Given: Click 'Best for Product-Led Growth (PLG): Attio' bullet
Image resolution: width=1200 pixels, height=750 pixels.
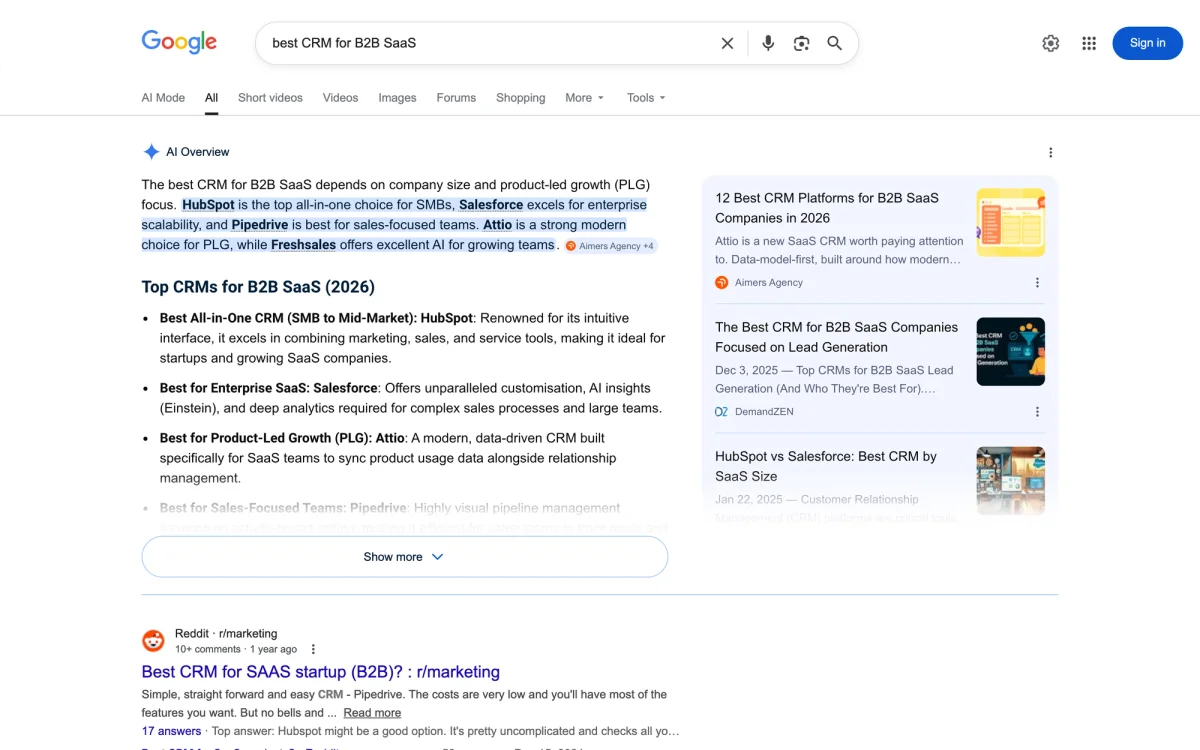Looking at the screenshot, I should click(x=282, y=438).
